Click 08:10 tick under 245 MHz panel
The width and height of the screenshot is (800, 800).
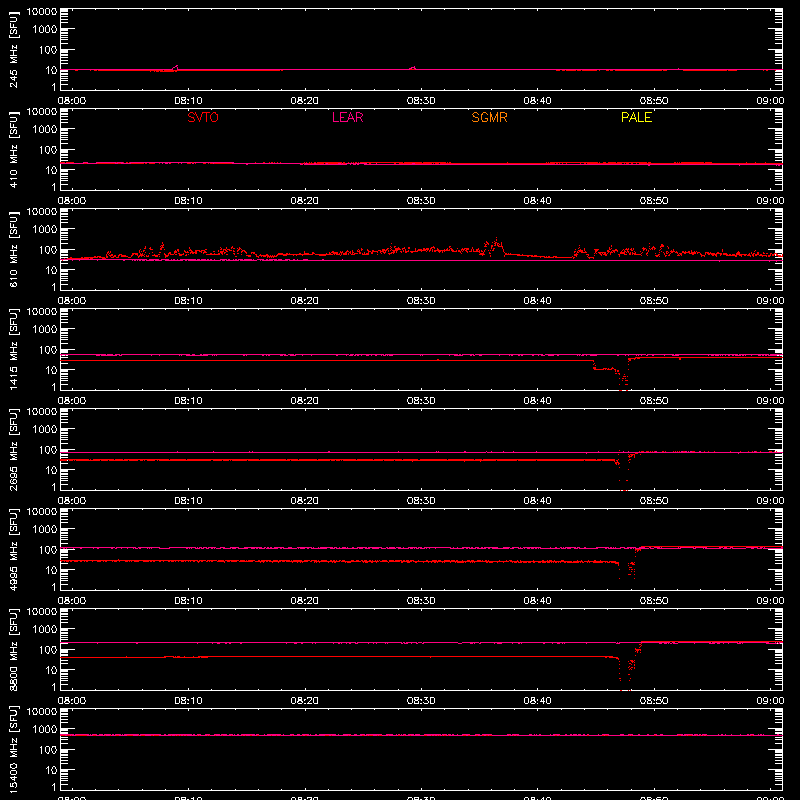pos(188,101)
